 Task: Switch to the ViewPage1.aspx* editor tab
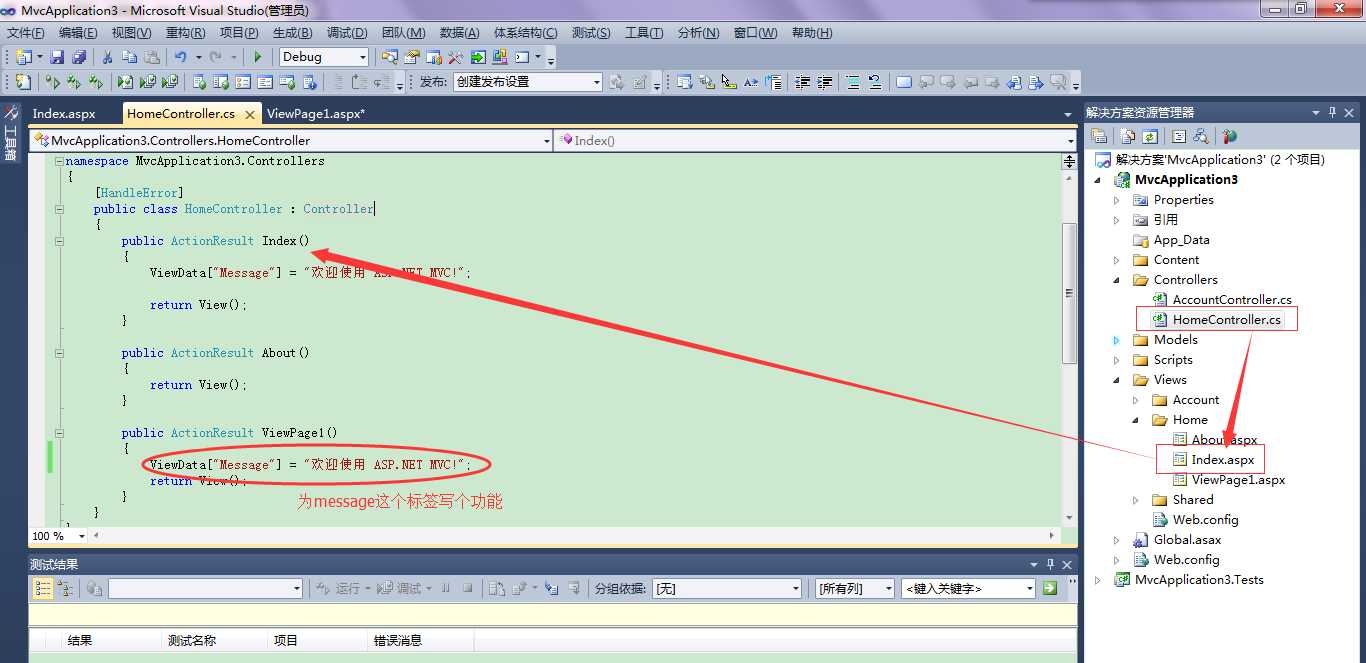316,114
